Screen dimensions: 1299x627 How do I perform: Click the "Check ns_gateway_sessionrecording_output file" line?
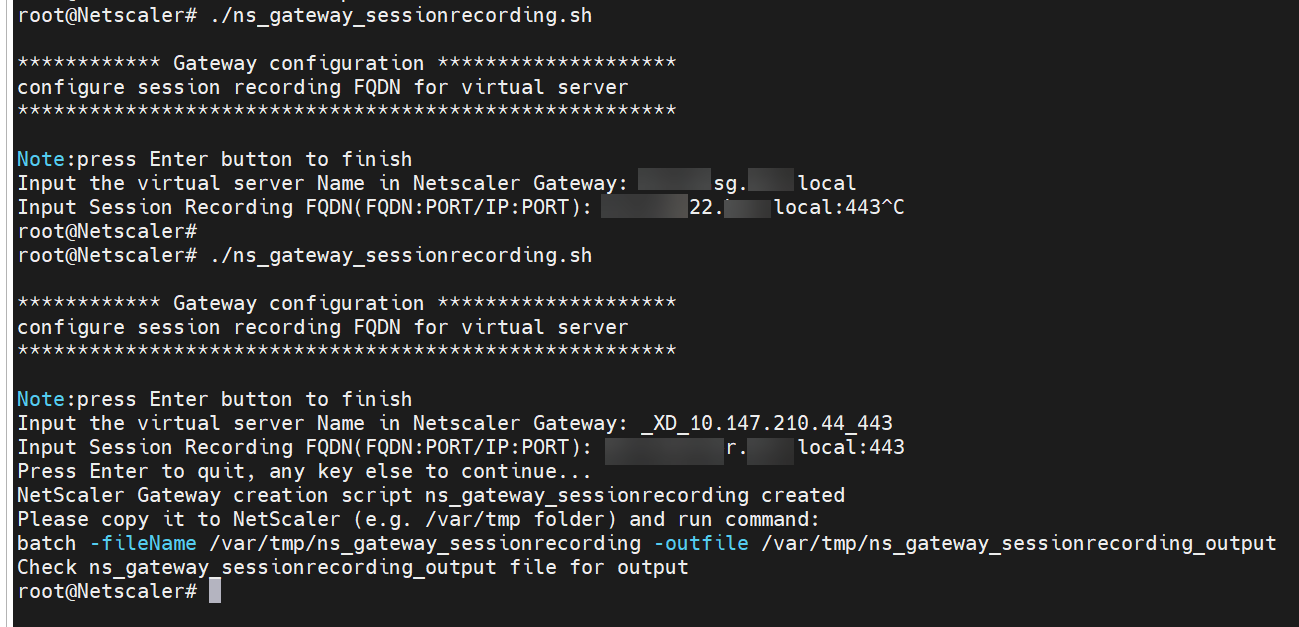coord(352,568)
